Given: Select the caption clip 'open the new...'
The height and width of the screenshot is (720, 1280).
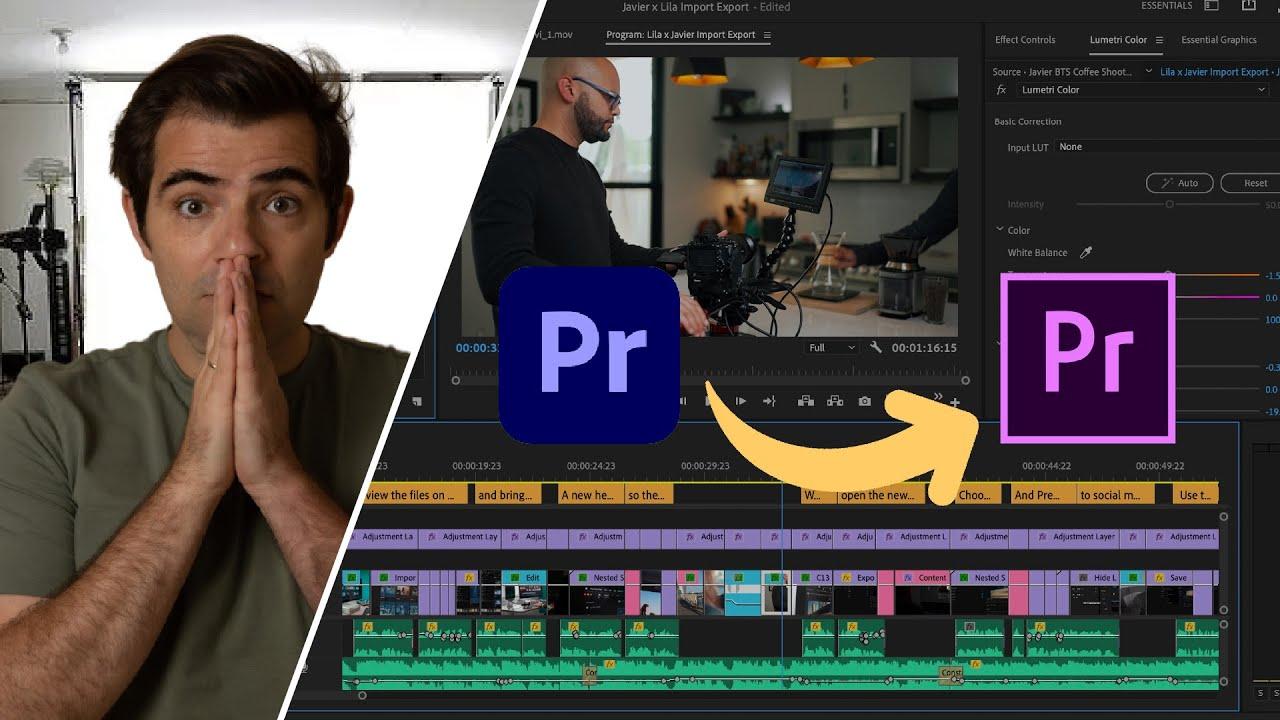Looking at the screenshot, I should pyautogui.click(x=881, y=495).
